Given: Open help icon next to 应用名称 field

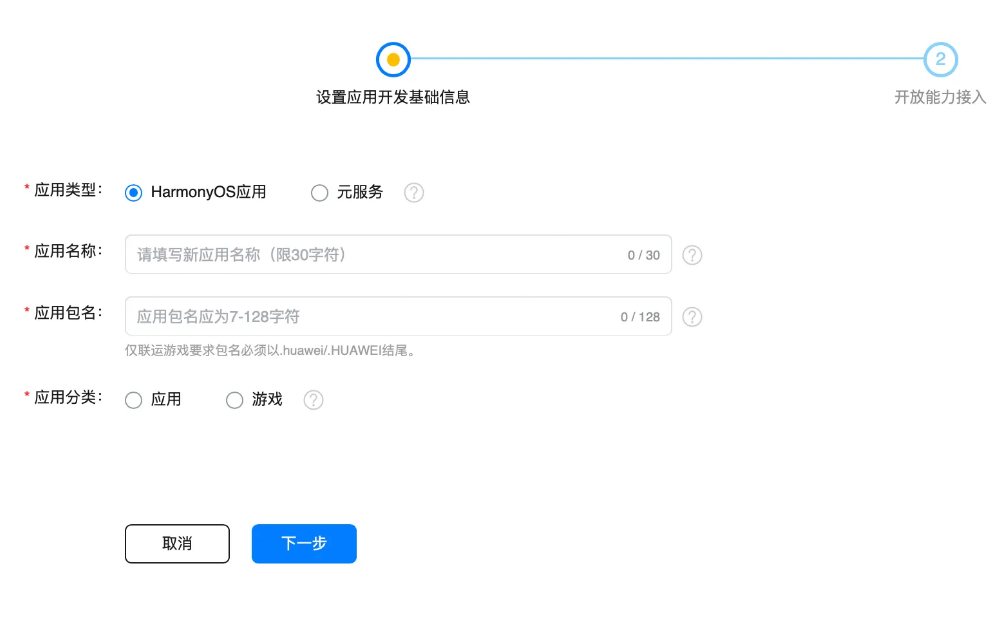Looking at the screenshot, I should 692,255.
